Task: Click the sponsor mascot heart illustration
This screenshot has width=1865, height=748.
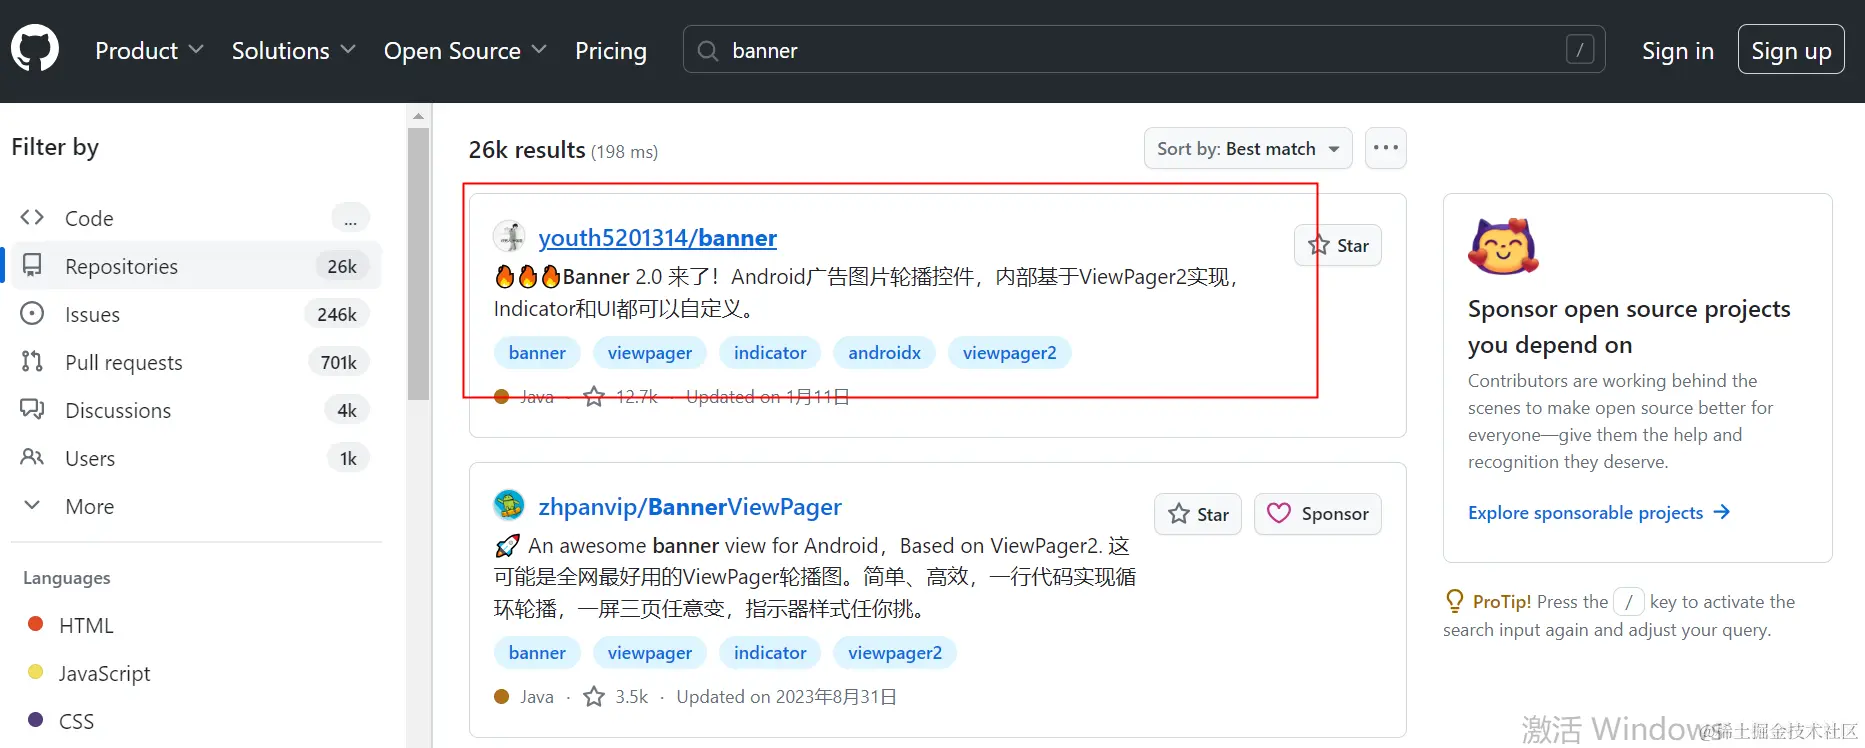Action: pyautogui.click(x=1503, y=246)
